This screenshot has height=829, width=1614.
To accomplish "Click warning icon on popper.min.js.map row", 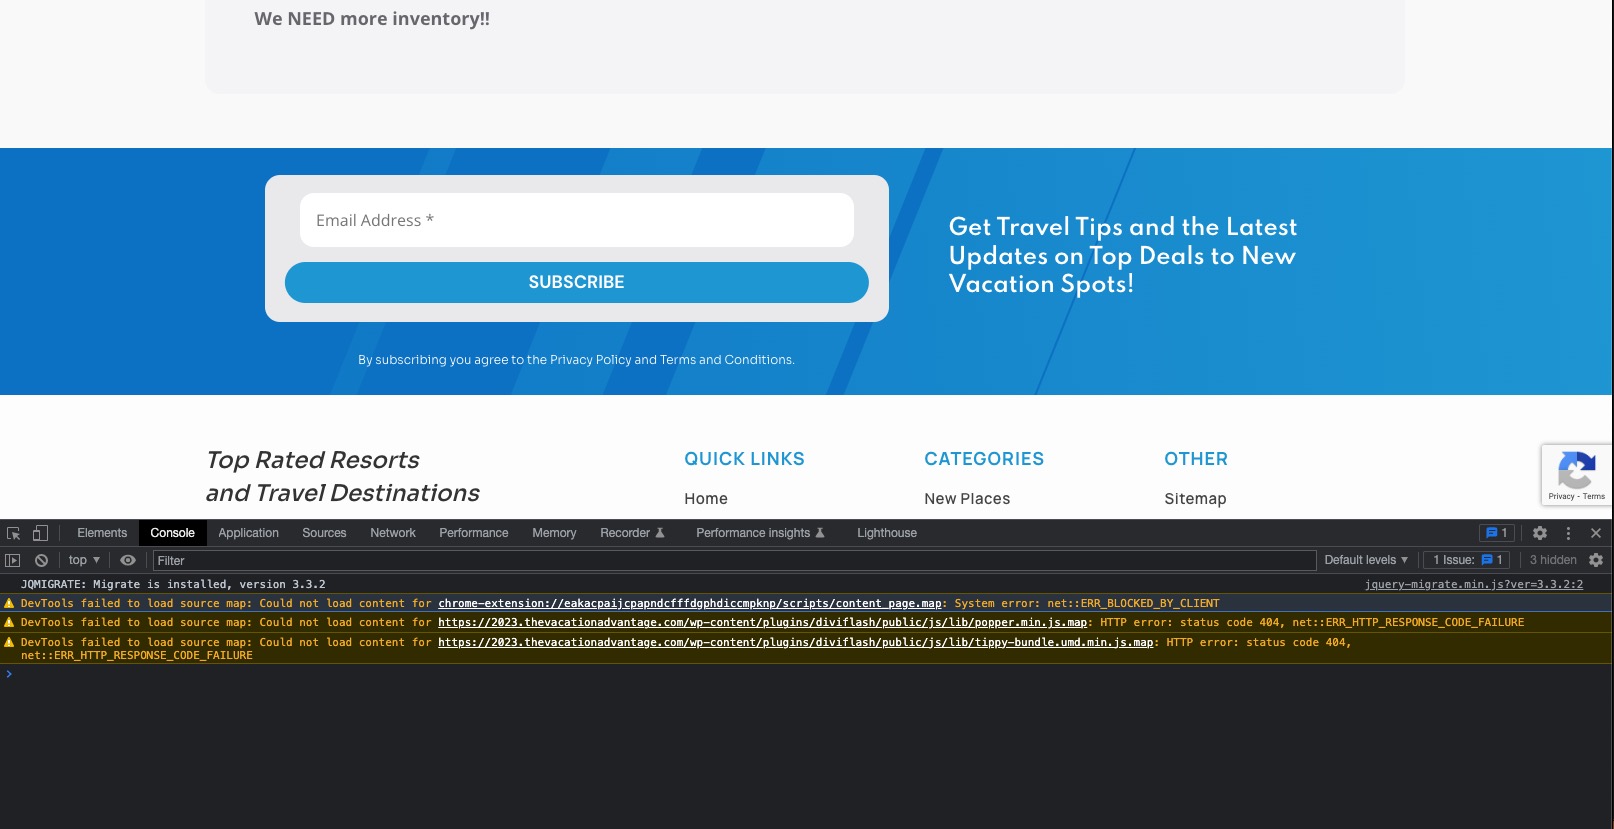I will click(x=9, y=622).
